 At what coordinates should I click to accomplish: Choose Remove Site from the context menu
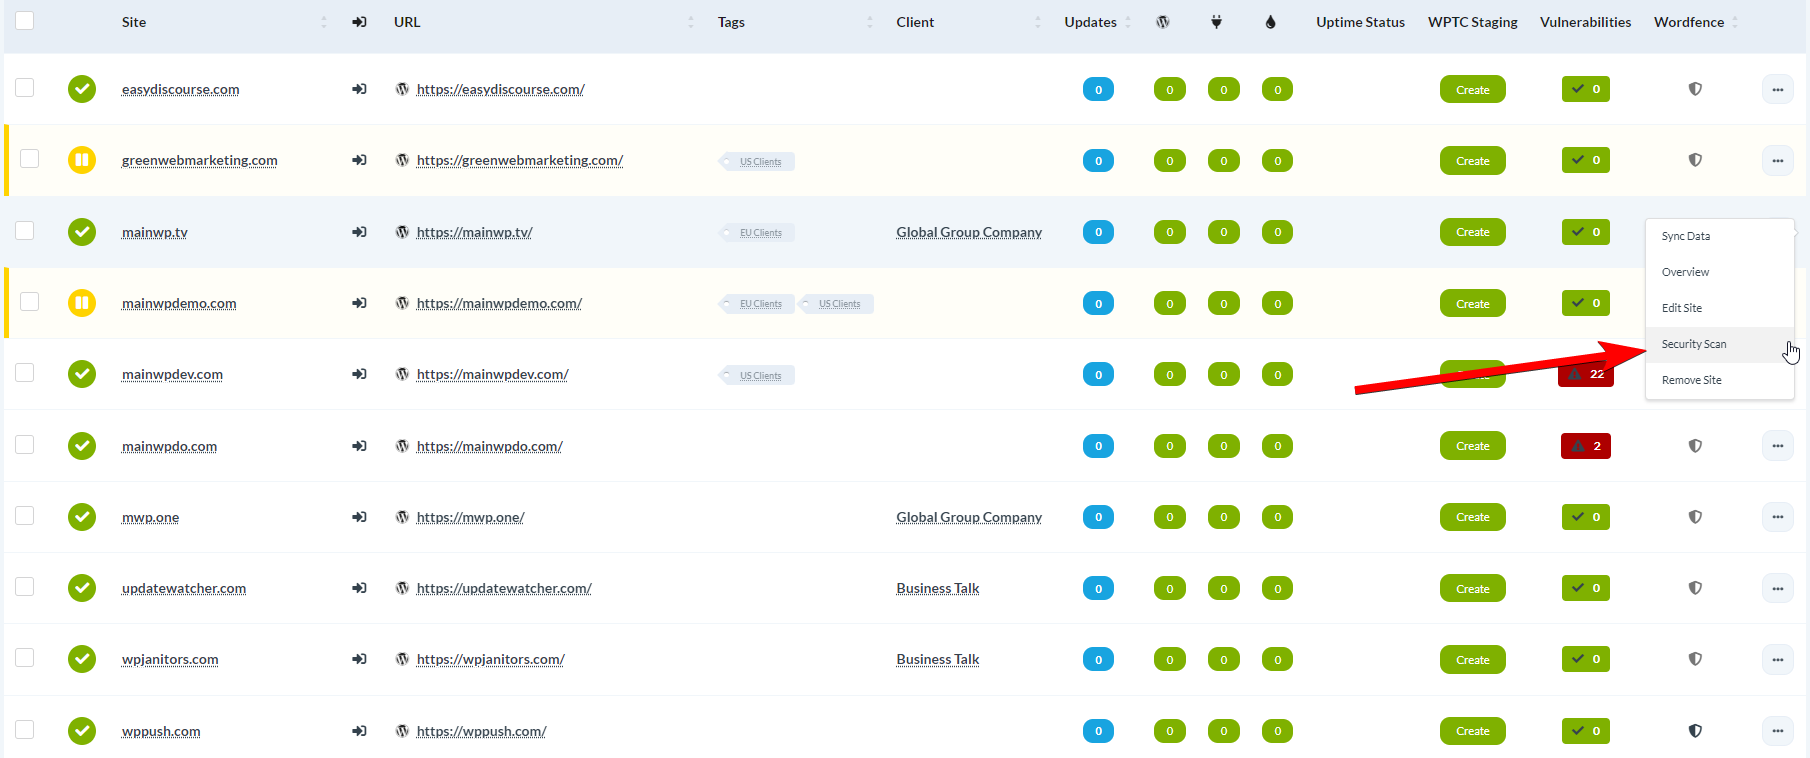click(1719, 380)
